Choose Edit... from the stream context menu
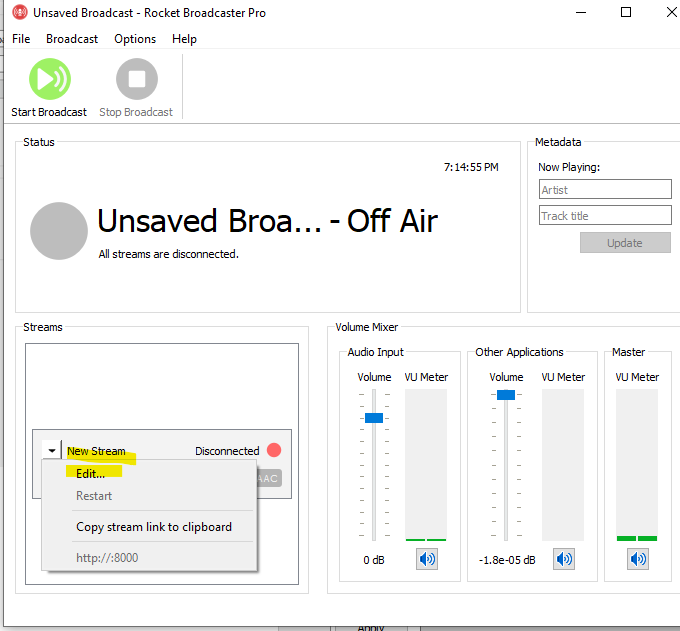Image resolution: width=680 pixels, height=631 pixels. [x=149, y=474]
